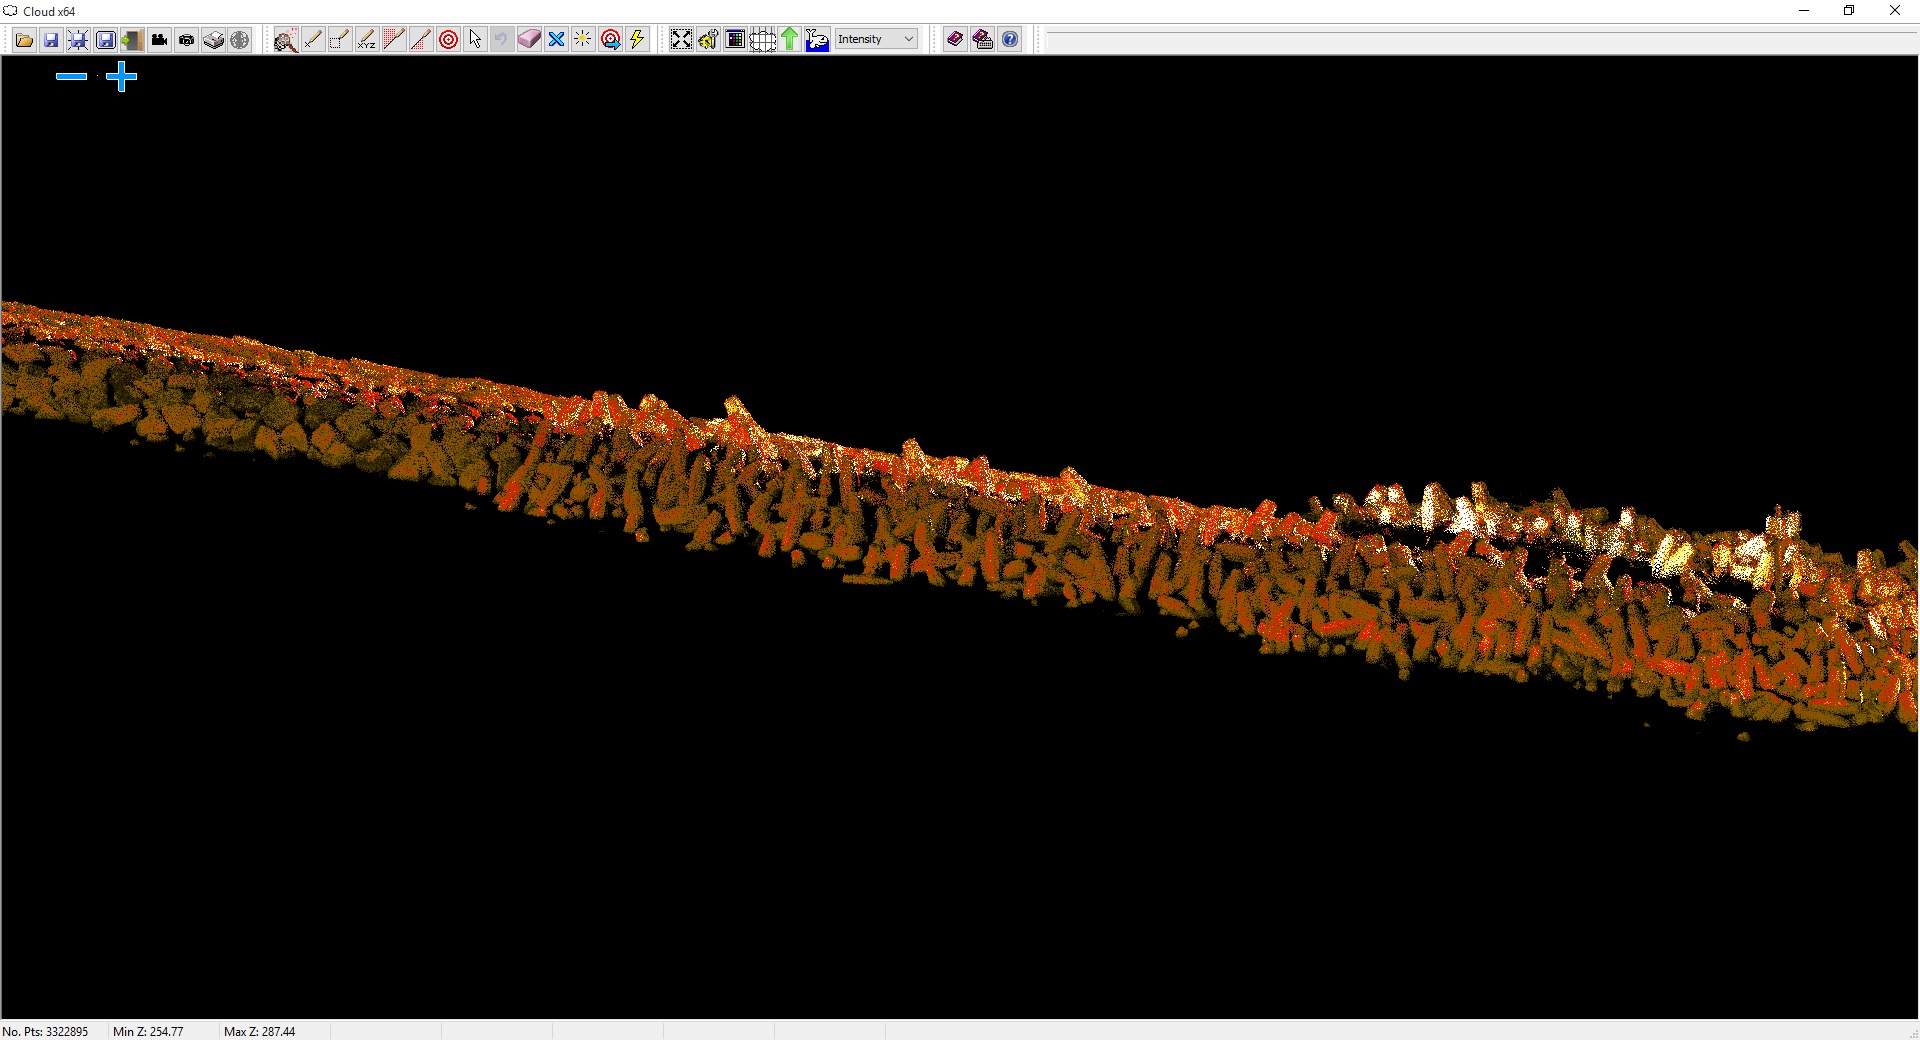Click the lightning bolt tool
Screen dimensions: 1920x1040
[x=637, y=39]
